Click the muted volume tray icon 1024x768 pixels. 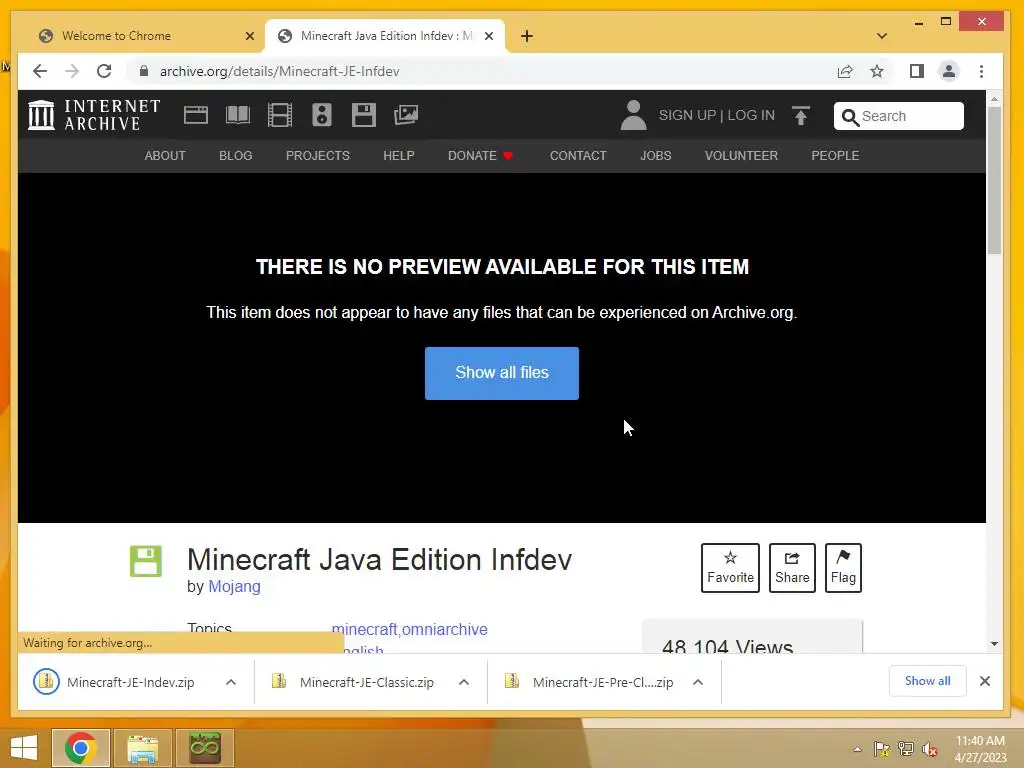click(930, 749)
